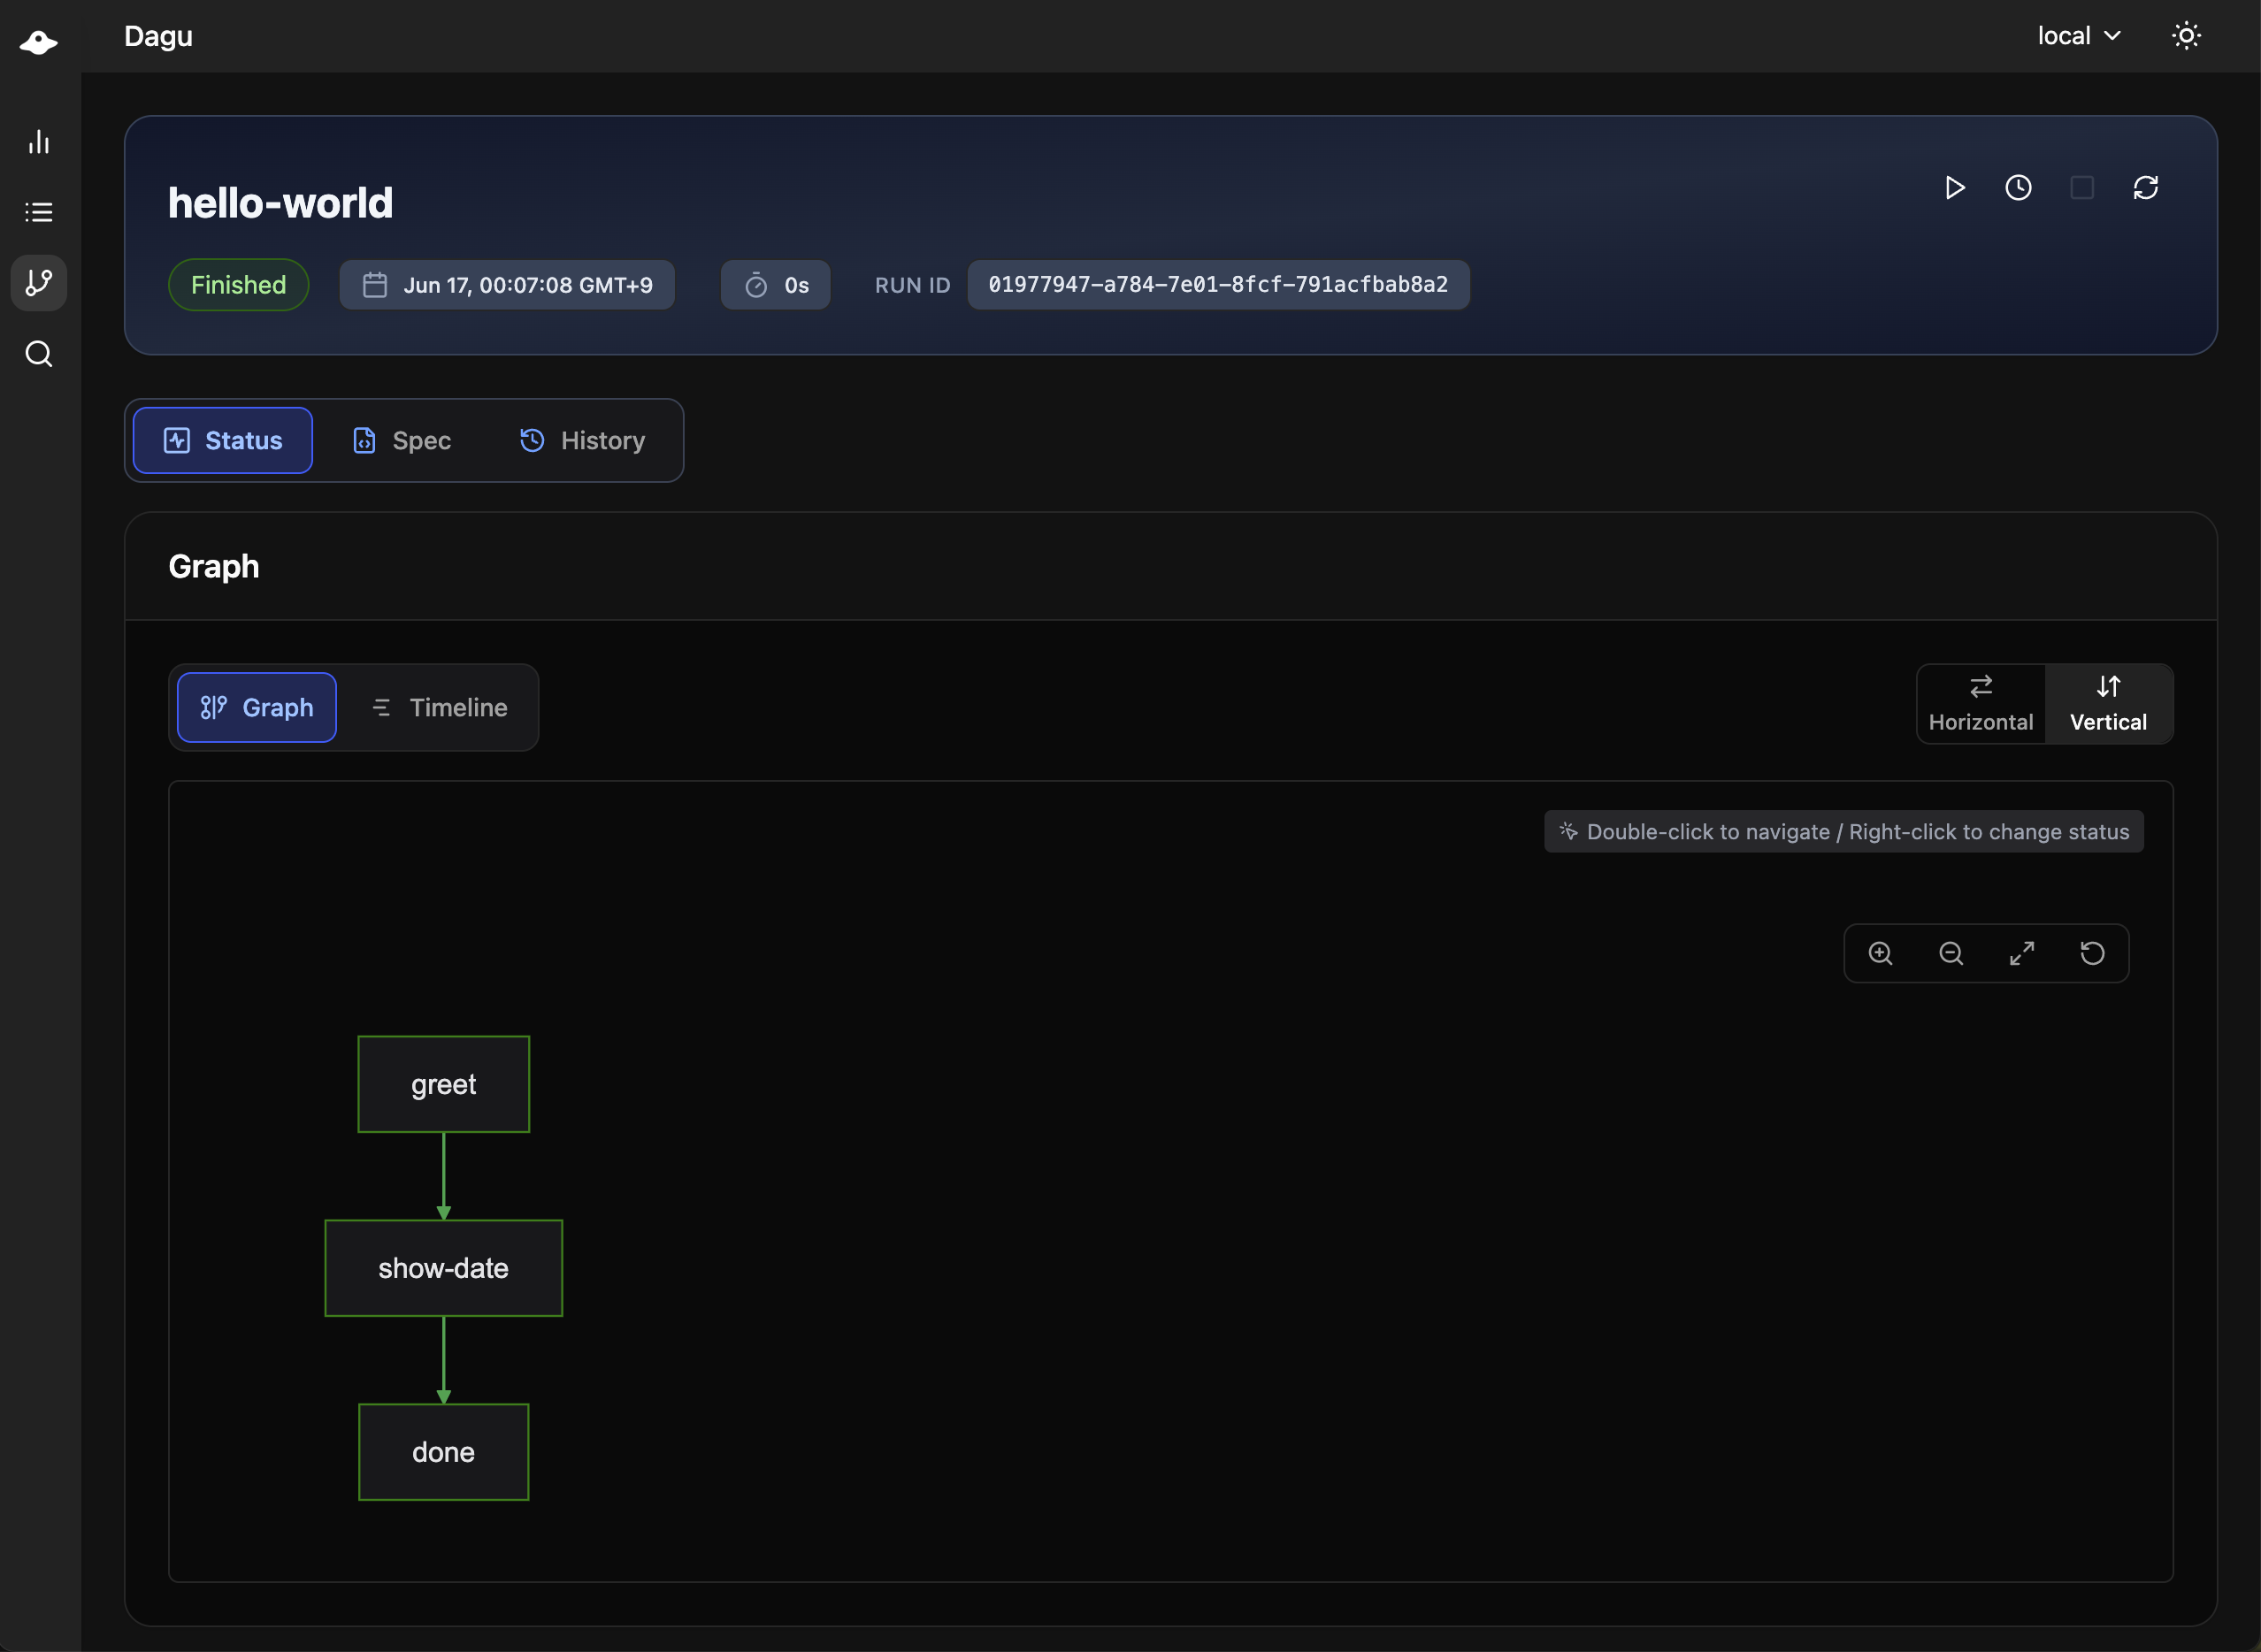
Task: Open the History tab
Action: point(583,441)
